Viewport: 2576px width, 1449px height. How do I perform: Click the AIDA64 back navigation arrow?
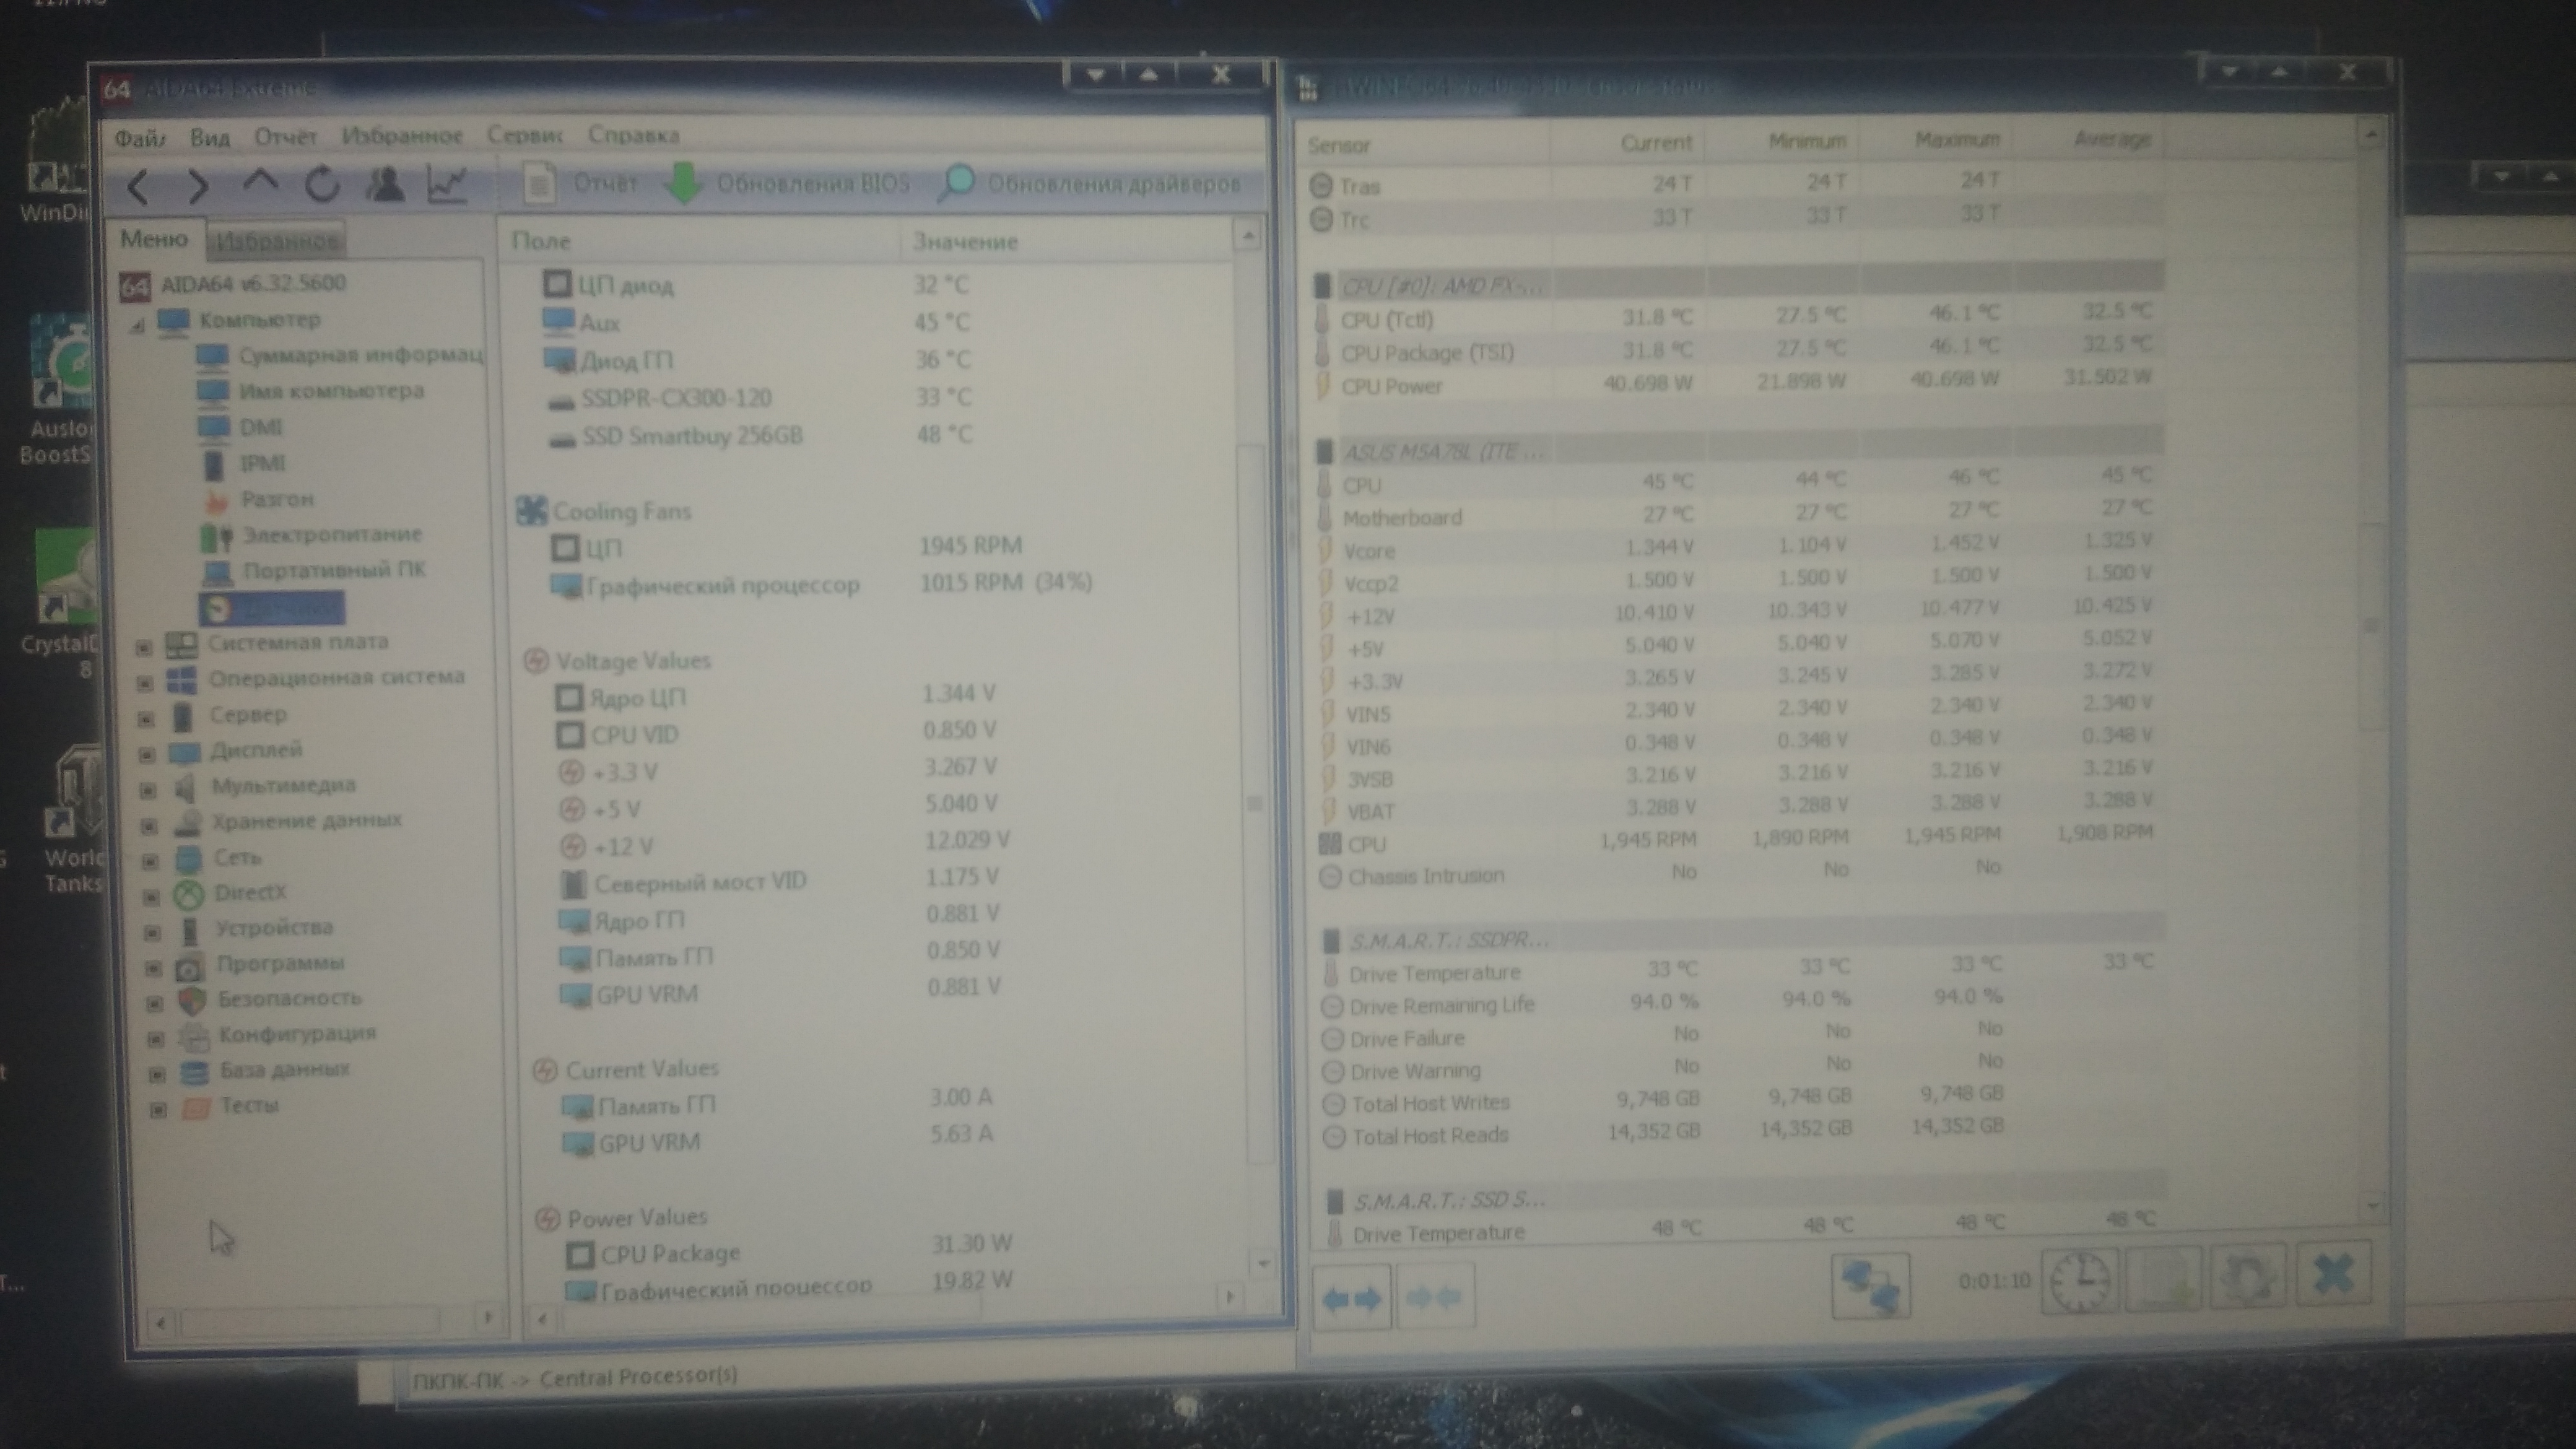[x=139, y=186]
